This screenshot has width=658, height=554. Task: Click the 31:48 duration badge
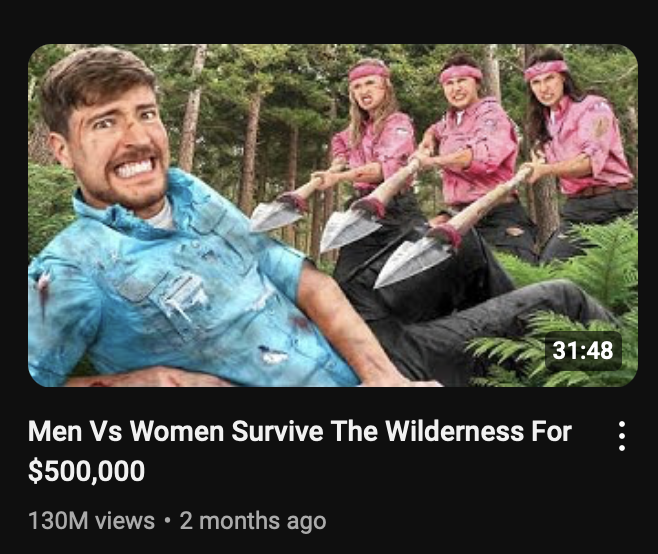pos(582,350)
